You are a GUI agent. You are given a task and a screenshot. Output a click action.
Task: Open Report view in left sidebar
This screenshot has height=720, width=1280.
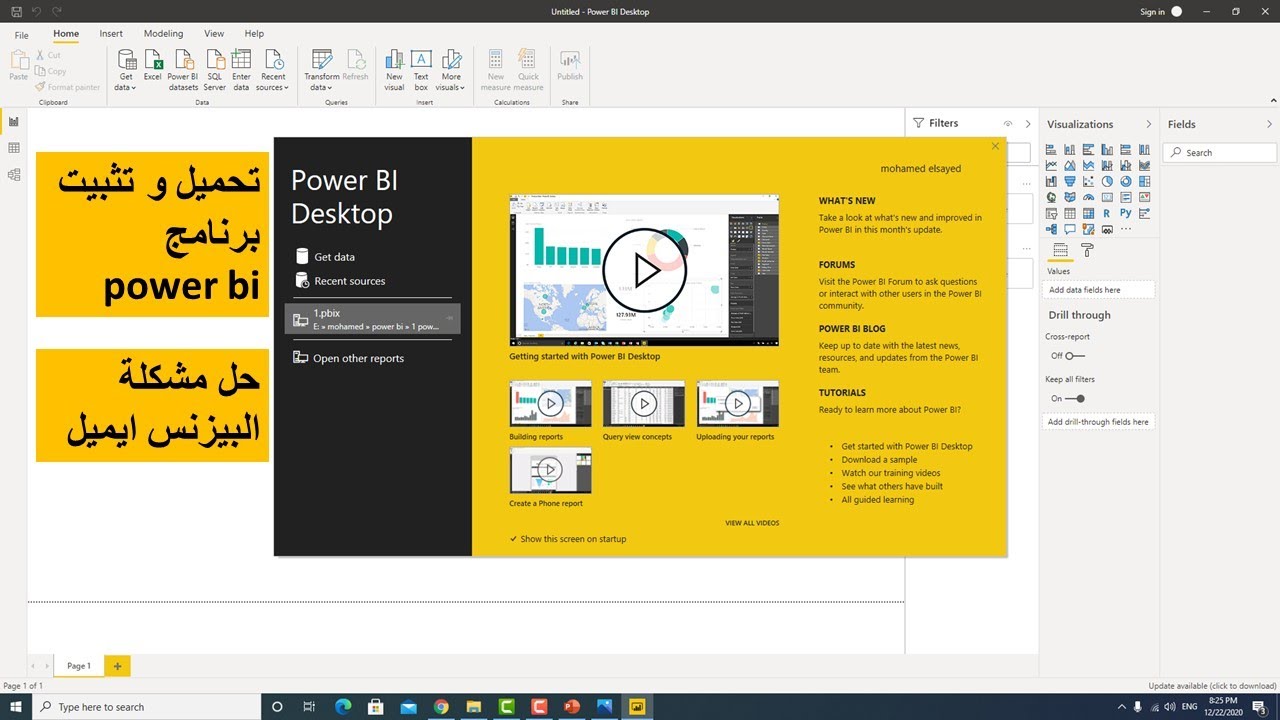13,121
